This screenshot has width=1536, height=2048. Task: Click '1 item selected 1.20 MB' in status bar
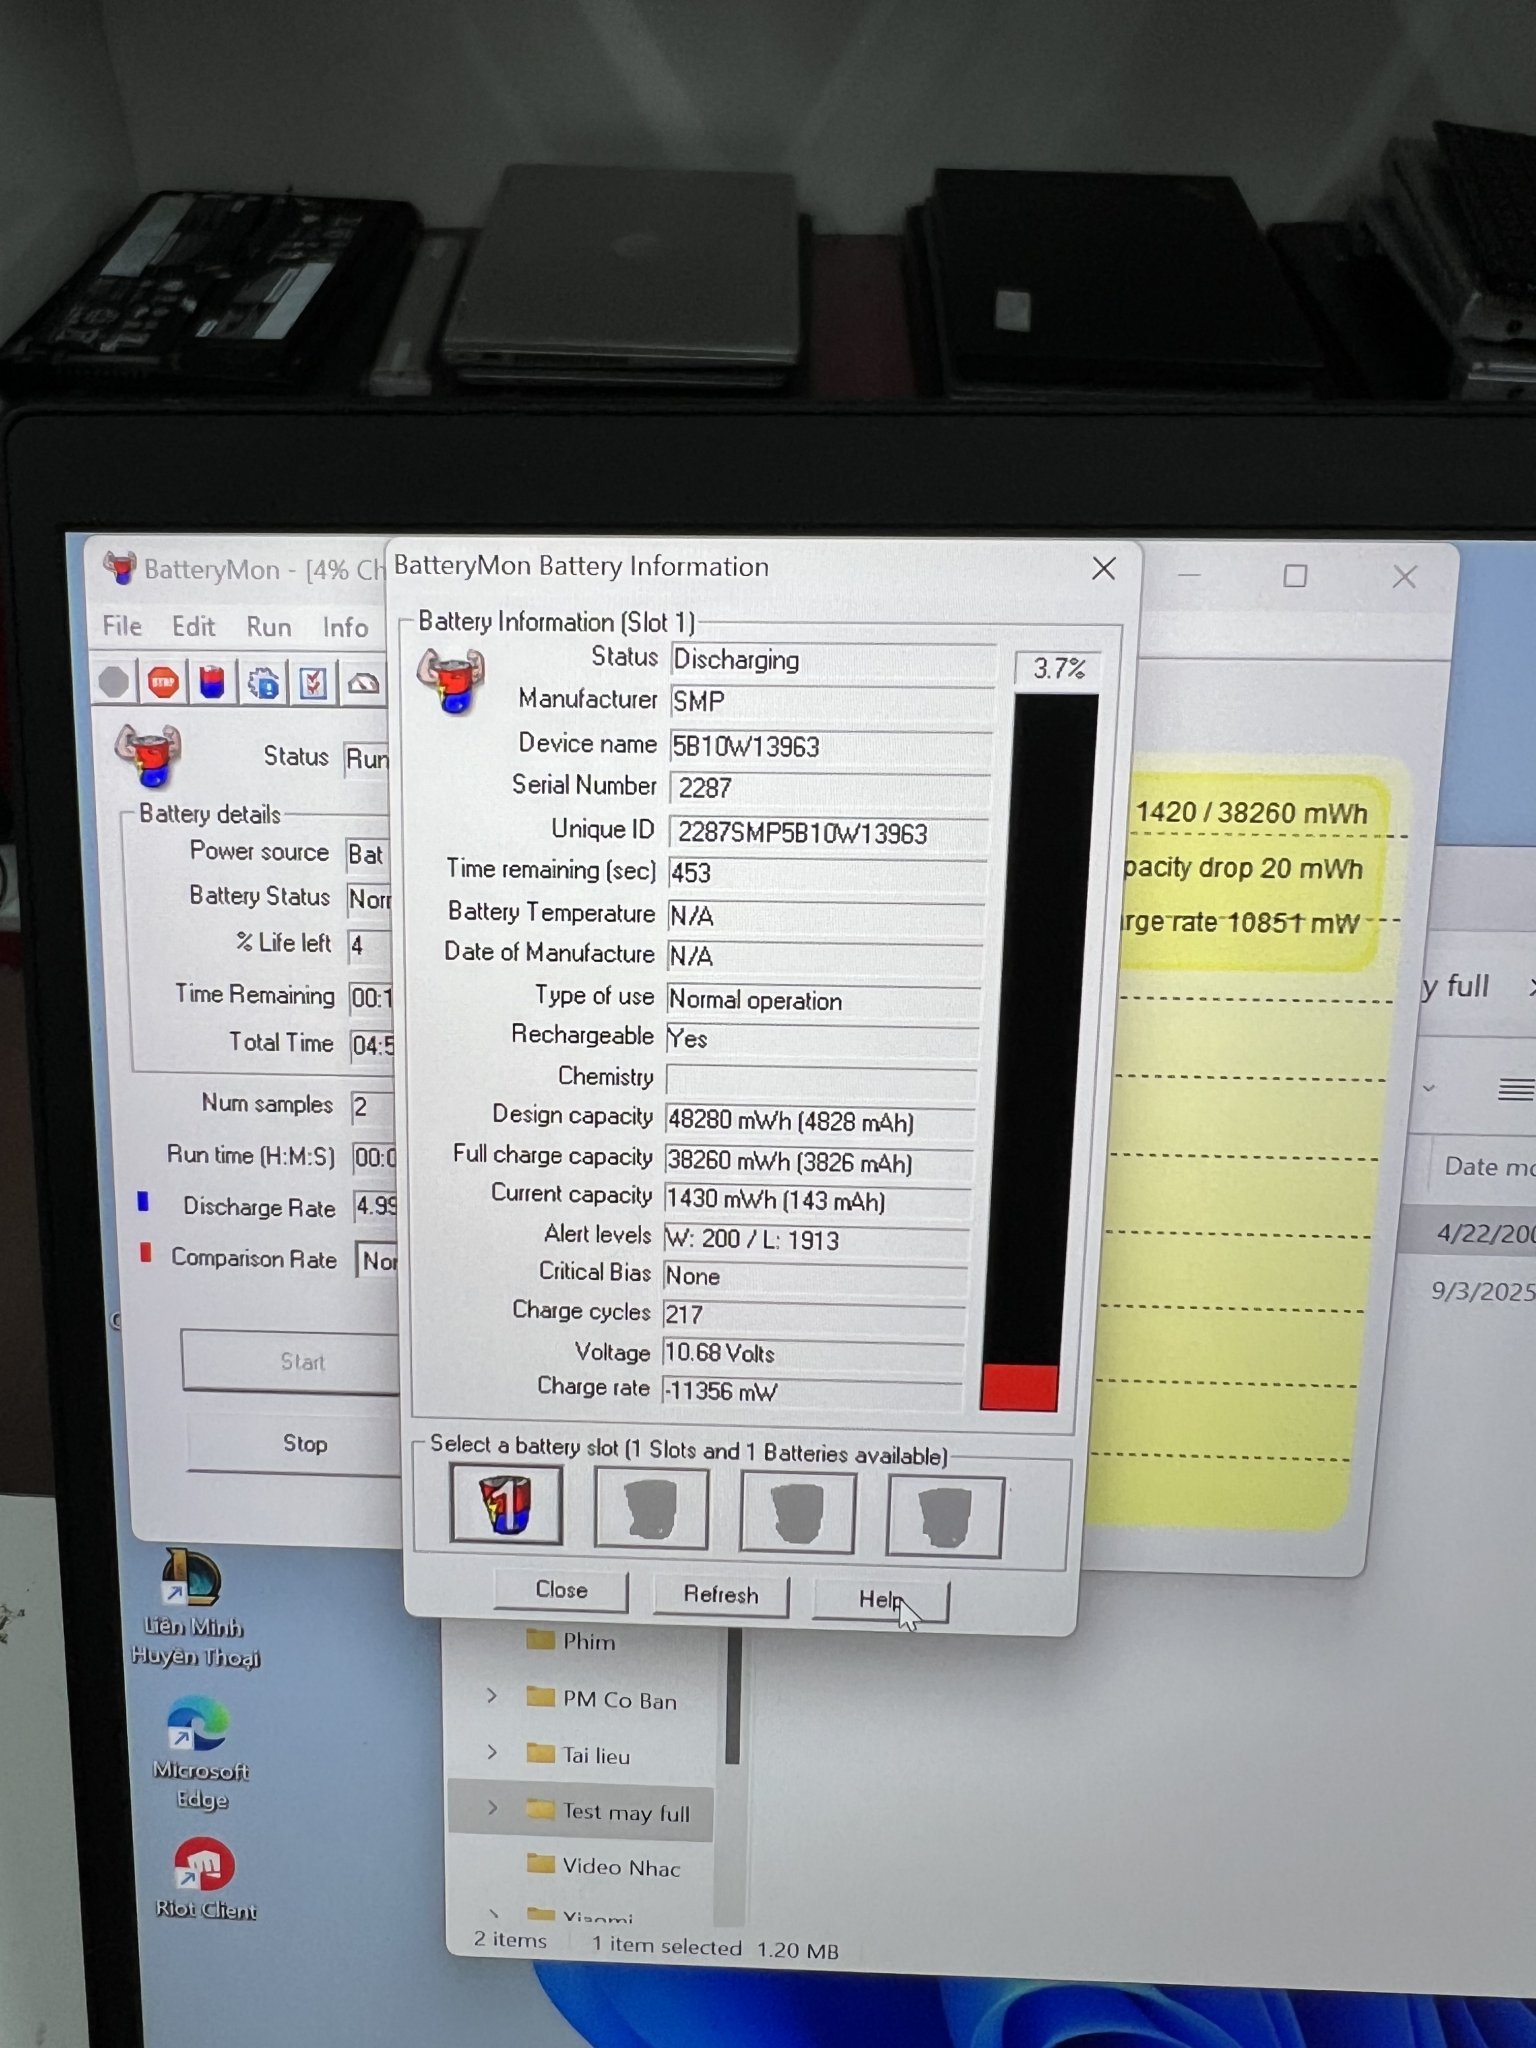point(715,1947)
